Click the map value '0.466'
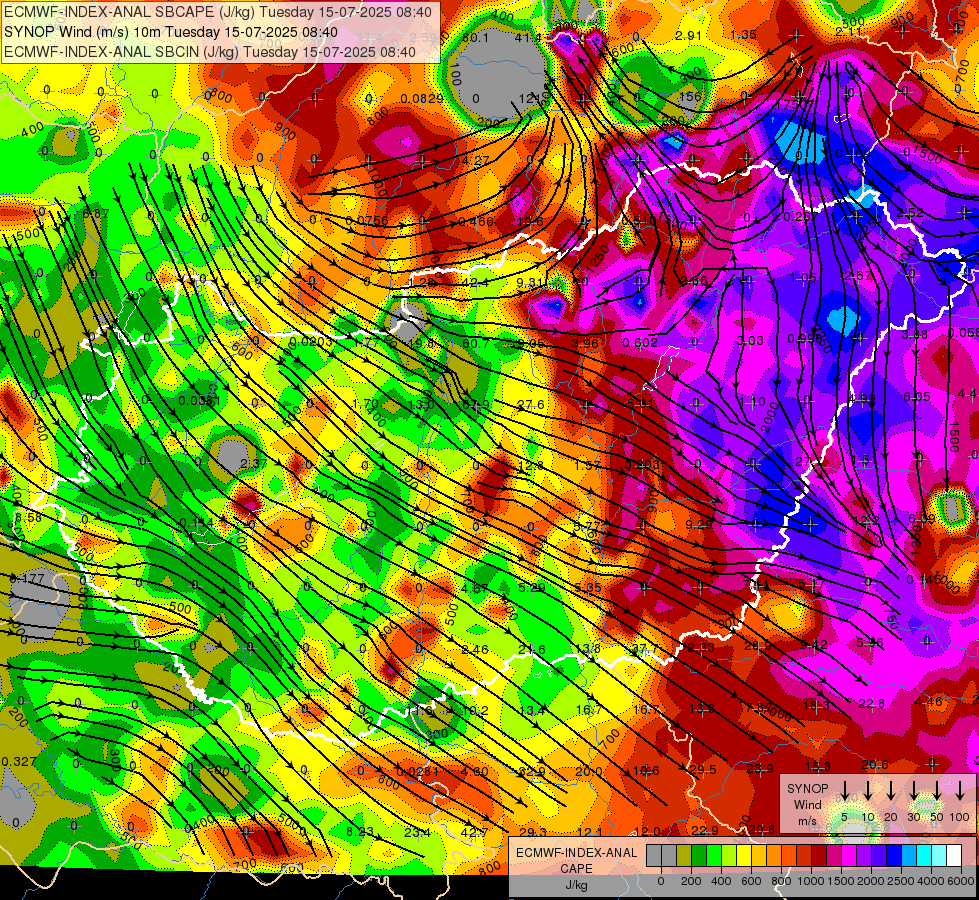Viewport: 979px width, 900px height. 476,222
